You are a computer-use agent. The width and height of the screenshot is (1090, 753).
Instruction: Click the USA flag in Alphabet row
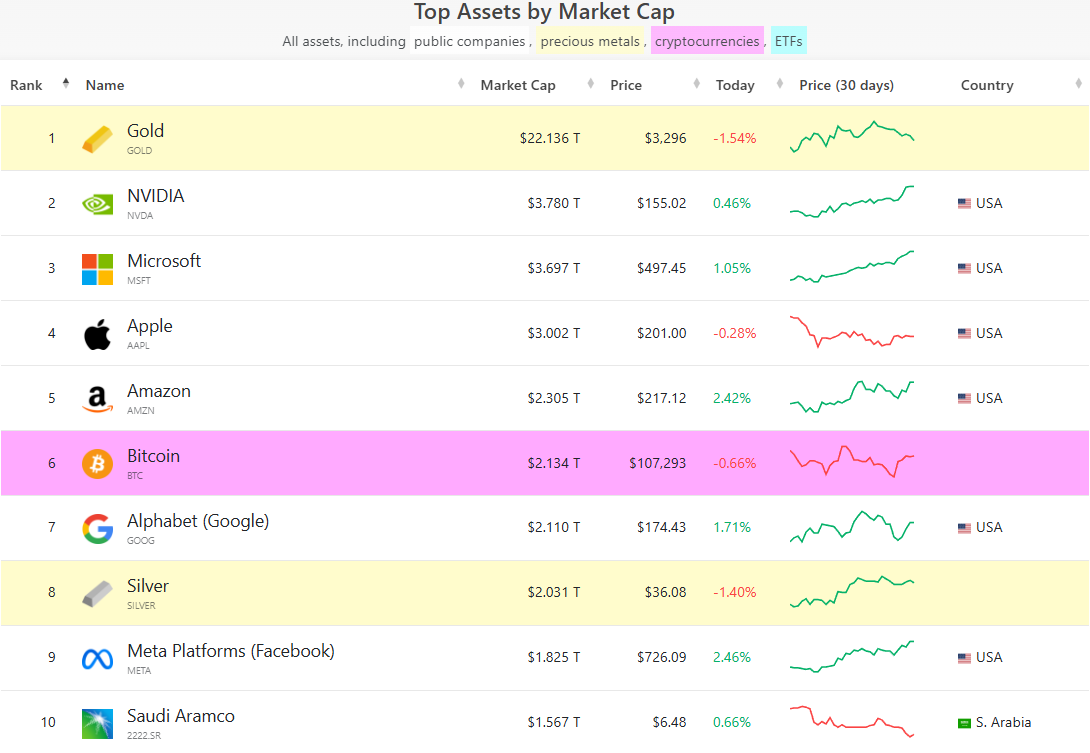[x=964, y=528]
